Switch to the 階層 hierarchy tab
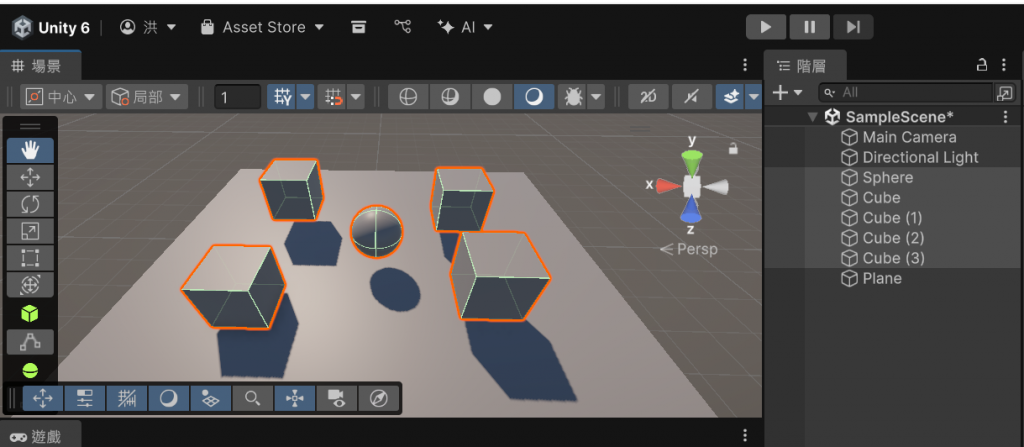1024x447 pixels. (805, 65)
